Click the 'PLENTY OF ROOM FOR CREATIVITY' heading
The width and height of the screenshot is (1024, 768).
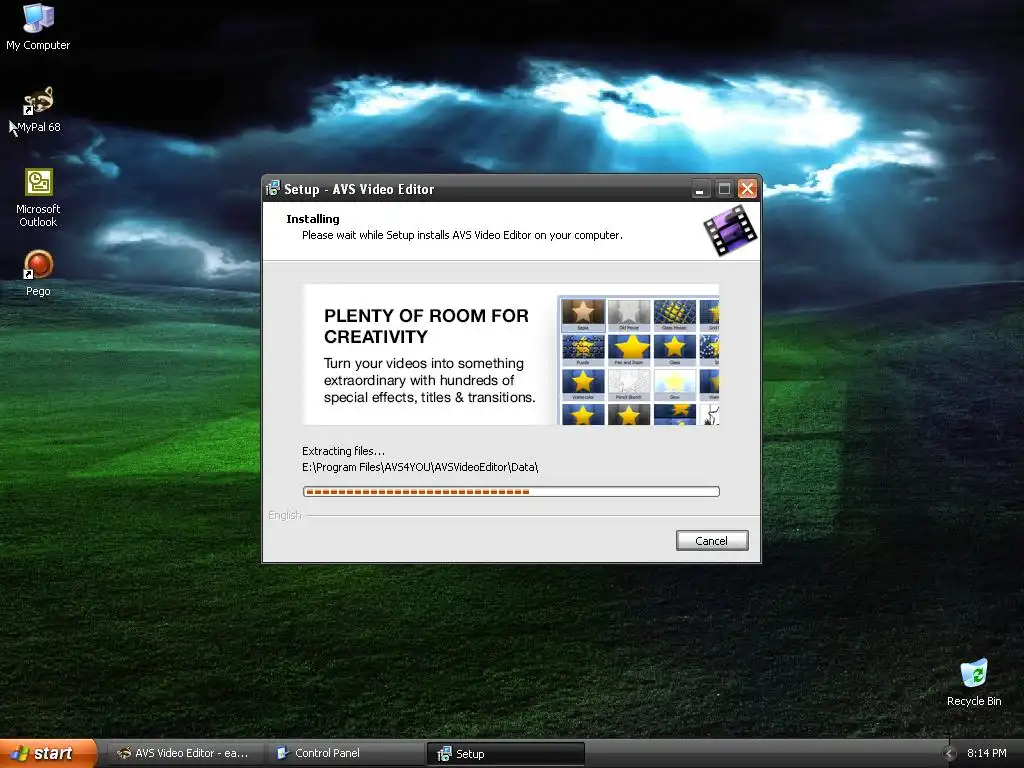(426, 326)
